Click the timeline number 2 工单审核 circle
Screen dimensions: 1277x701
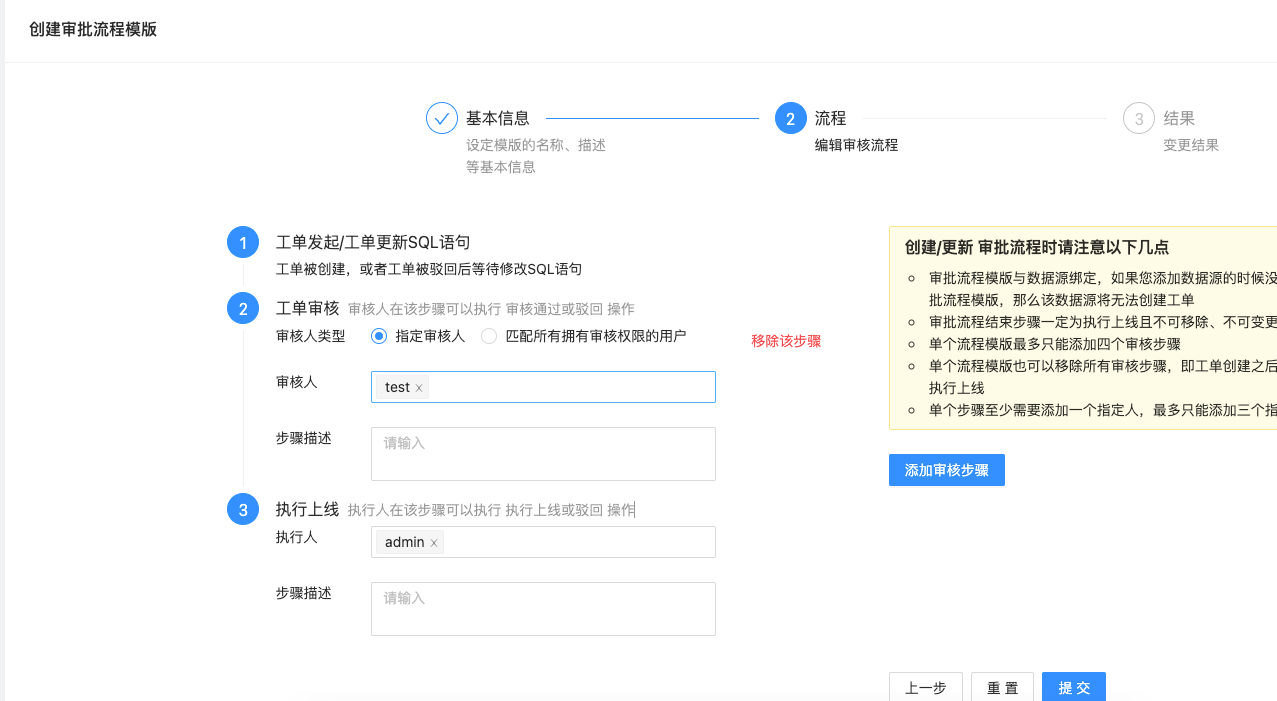(x=243, y=308)
